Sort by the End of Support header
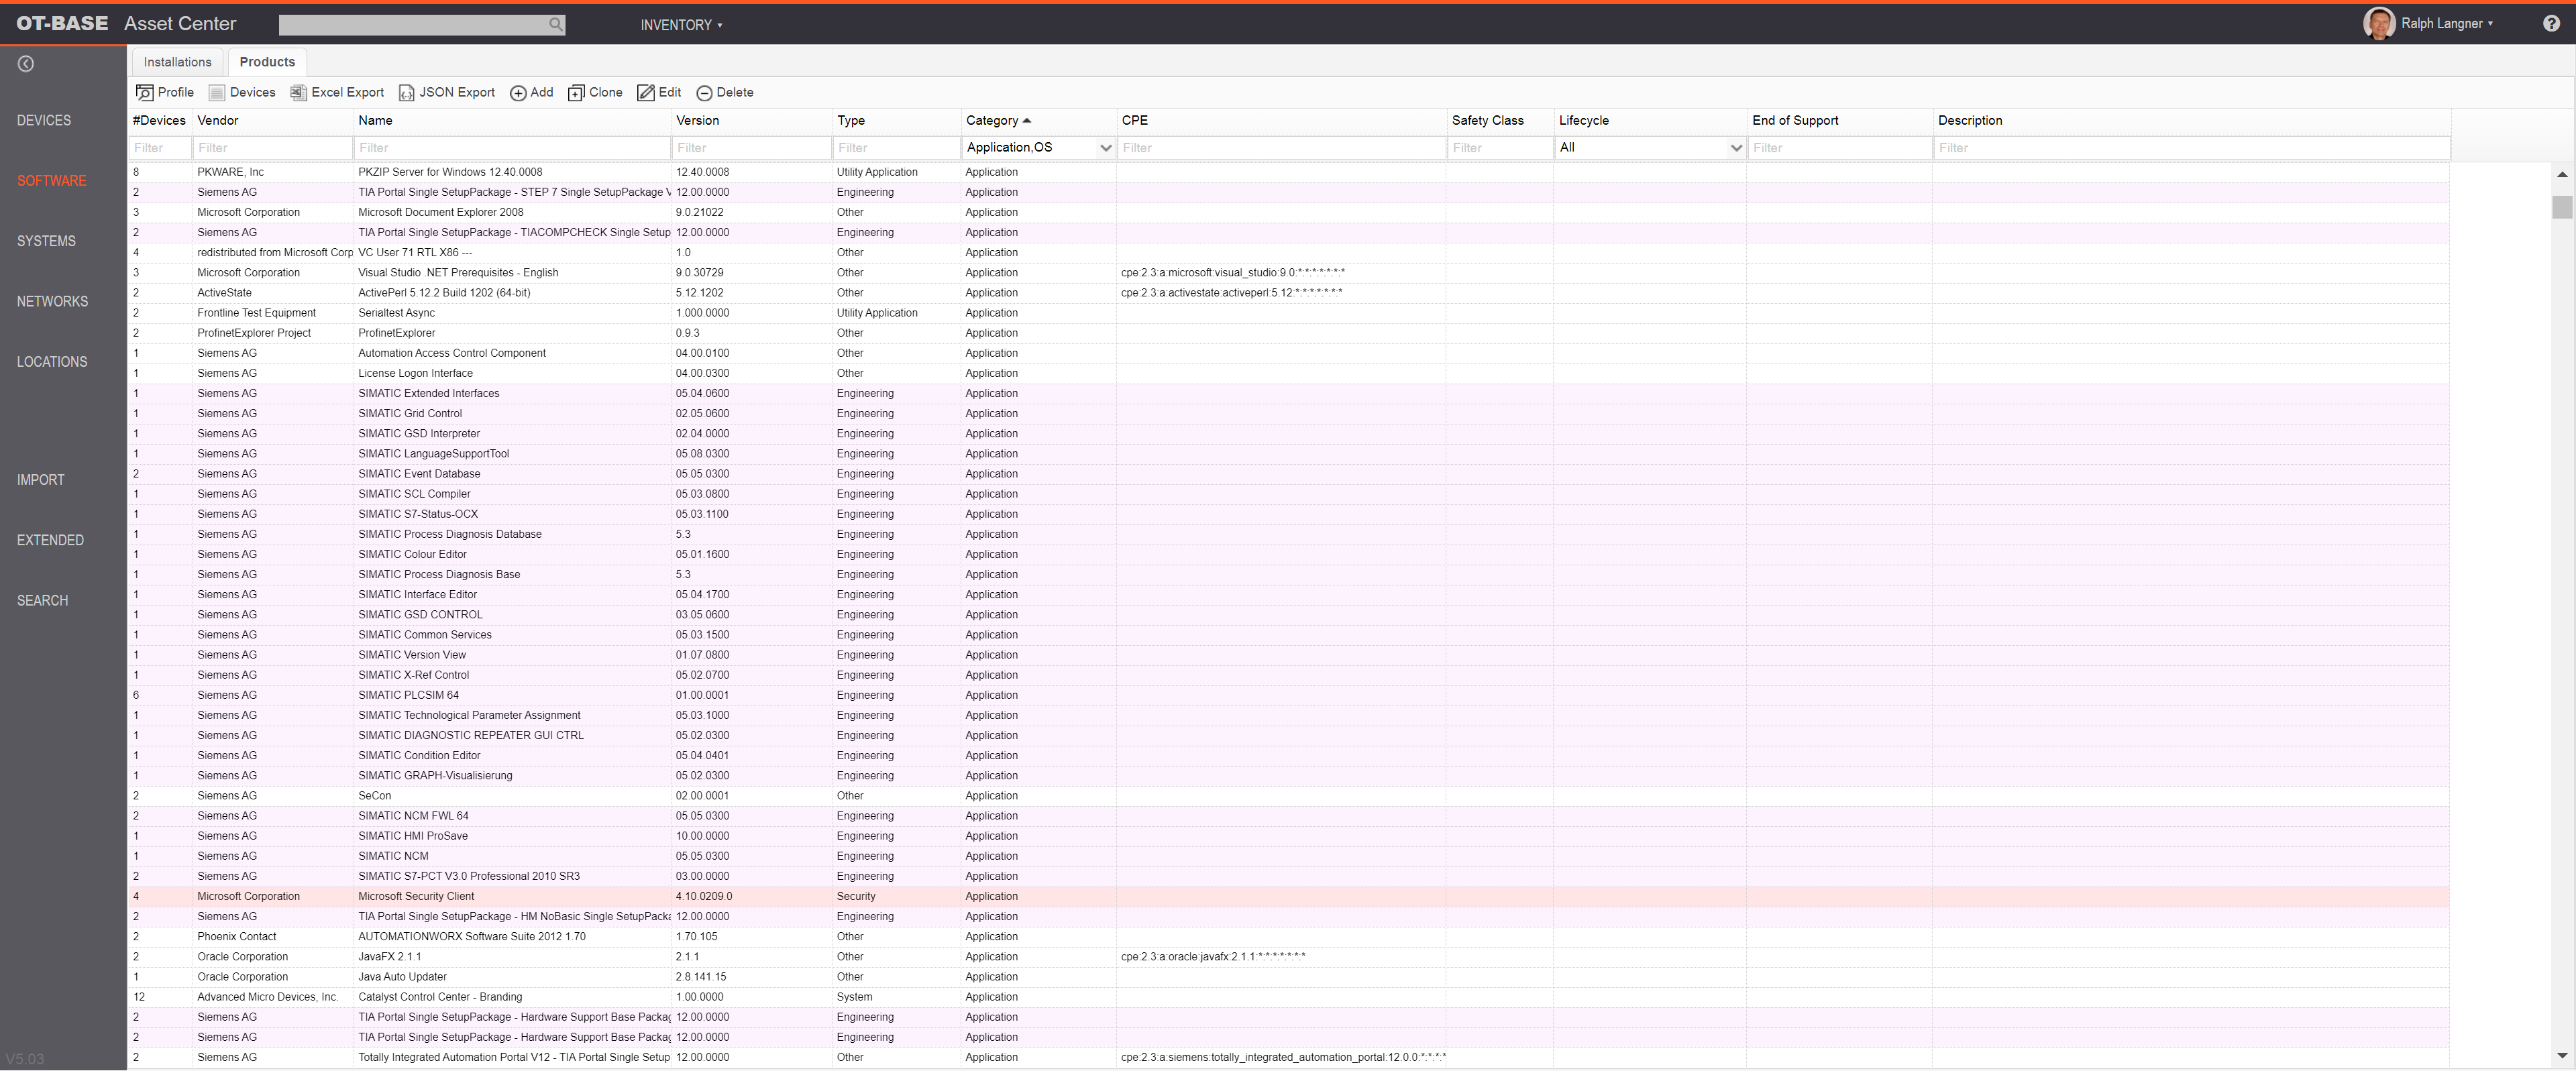The image size is (2576, 1073). tap(1795, 121)
